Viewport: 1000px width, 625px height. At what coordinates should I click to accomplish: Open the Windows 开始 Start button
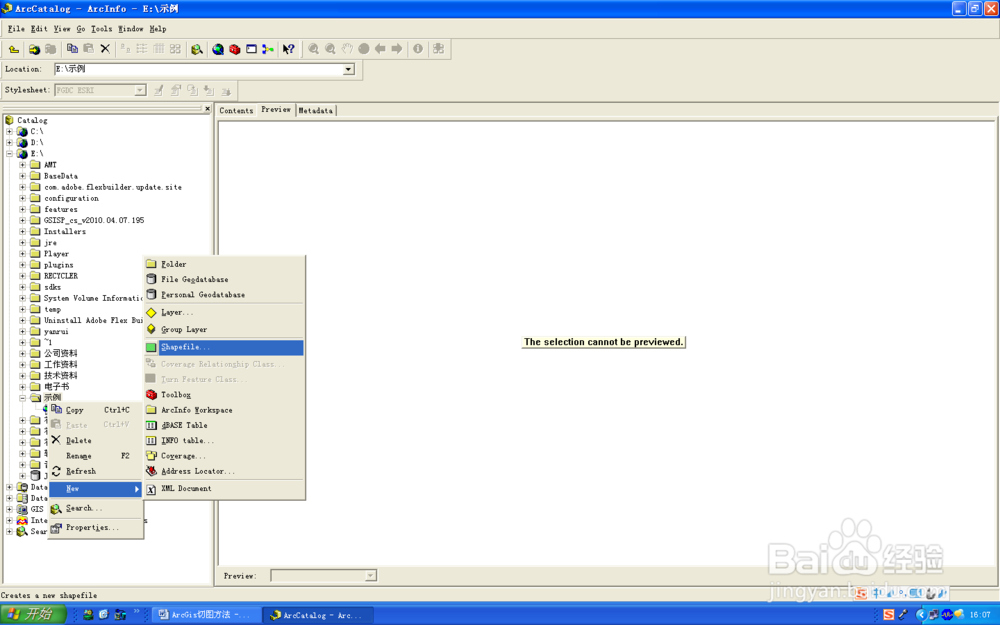click(x=33, y=614)
